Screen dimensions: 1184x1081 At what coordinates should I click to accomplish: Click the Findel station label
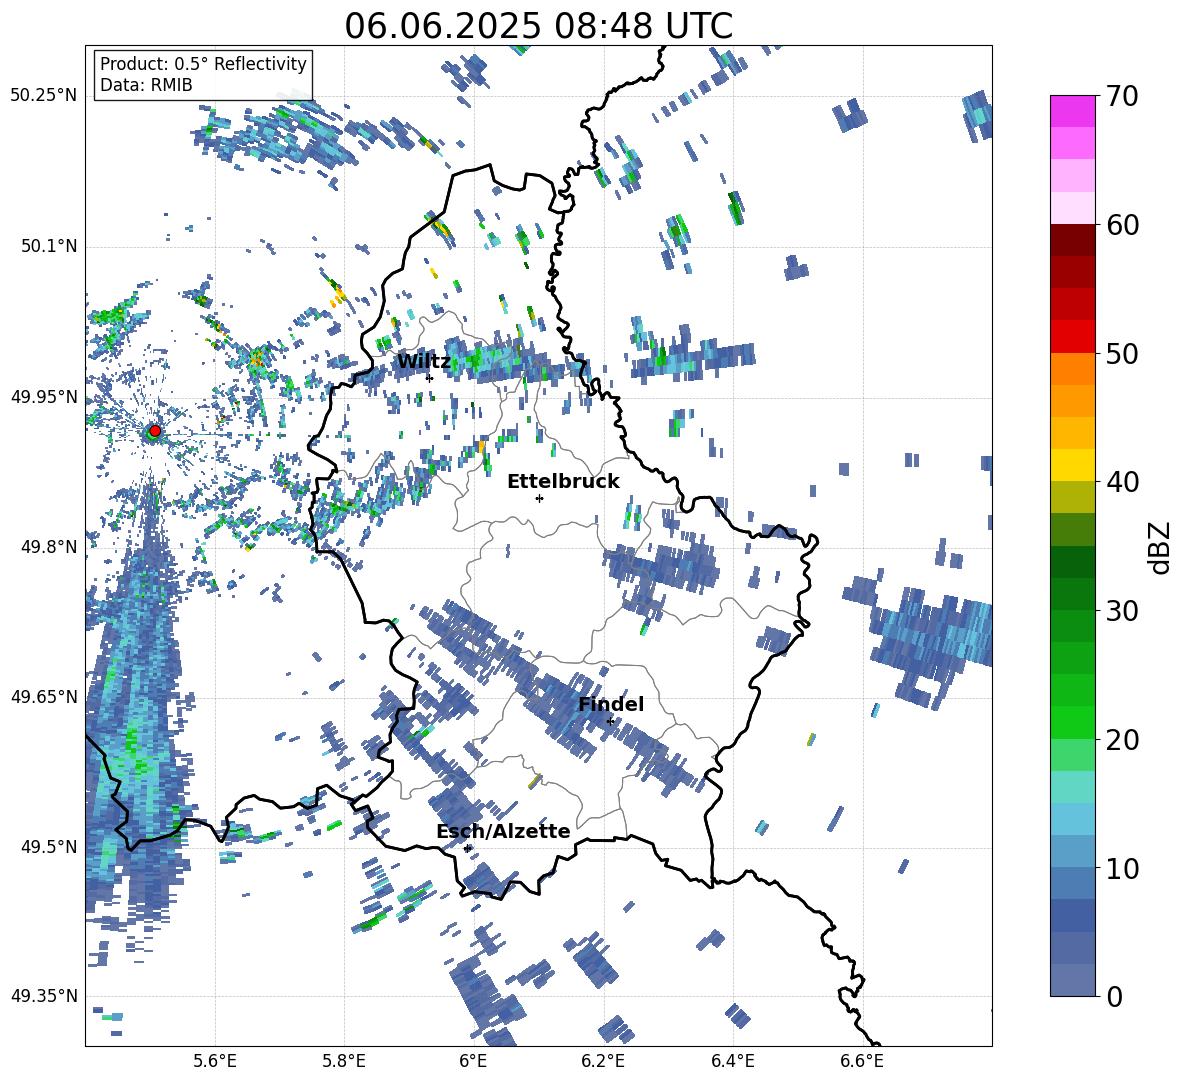click(x=611, y=704)
